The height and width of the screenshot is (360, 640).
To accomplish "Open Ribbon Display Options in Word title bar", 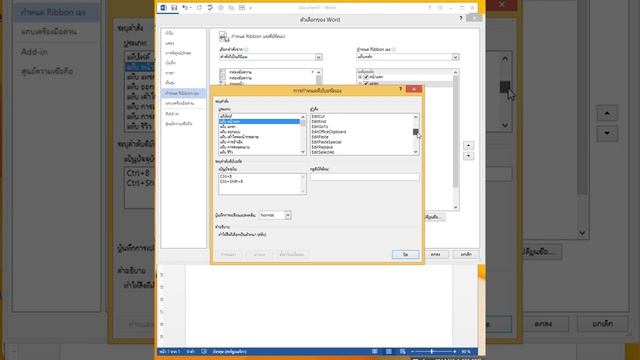I will [440, 8].
